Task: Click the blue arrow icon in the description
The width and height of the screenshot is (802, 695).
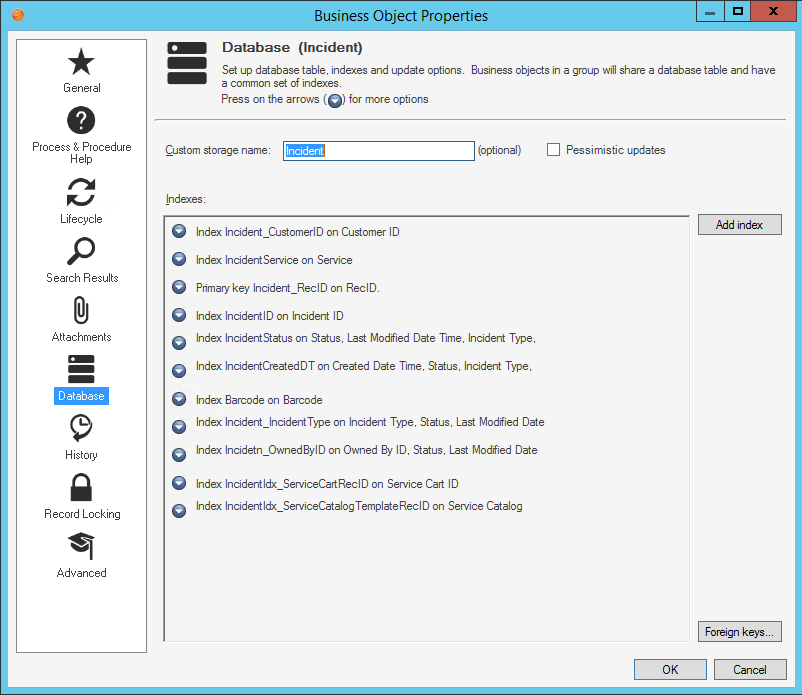Action: 335,99
